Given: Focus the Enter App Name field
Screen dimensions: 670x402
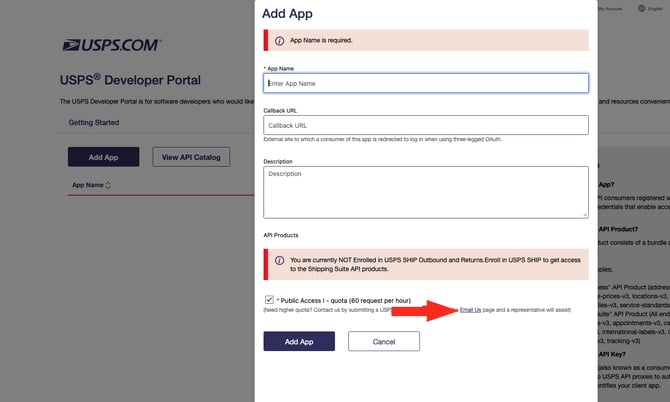Looking at the screenshot, I should pyautogui.click(x=426, y=83).
